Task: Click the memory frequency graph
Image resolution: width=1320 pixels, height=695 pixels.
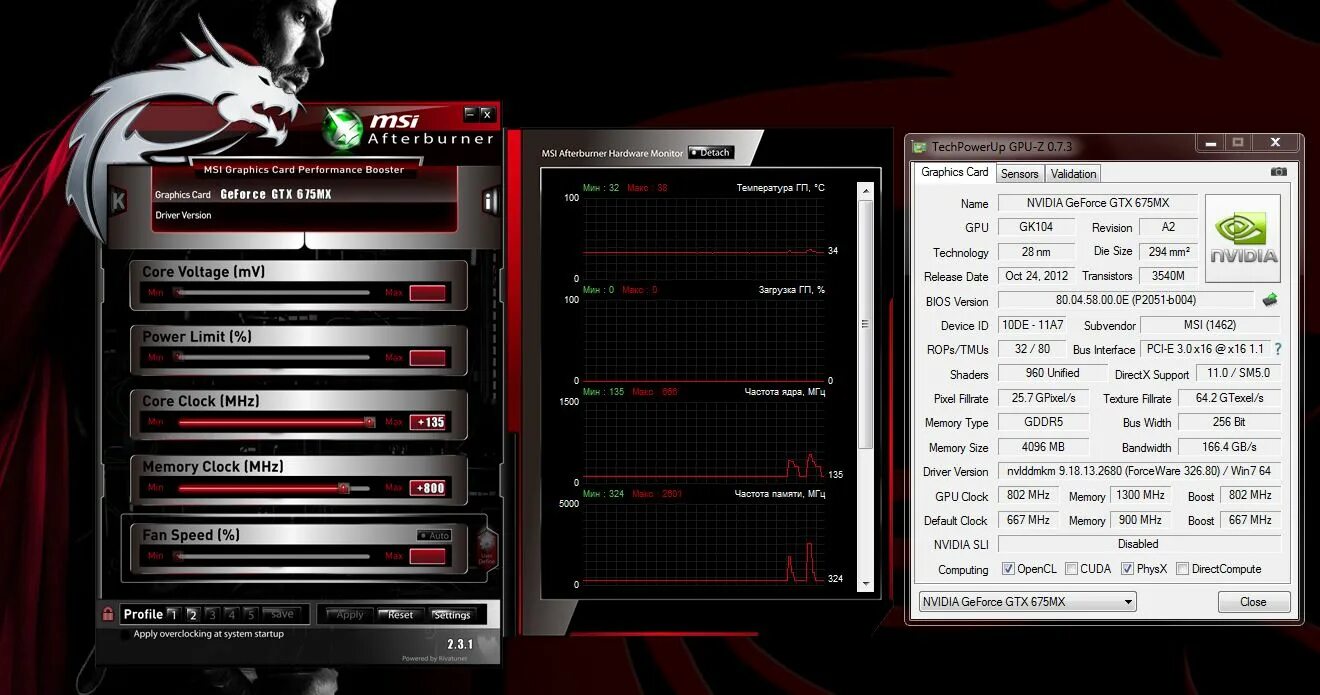Action: coord(703,544)
